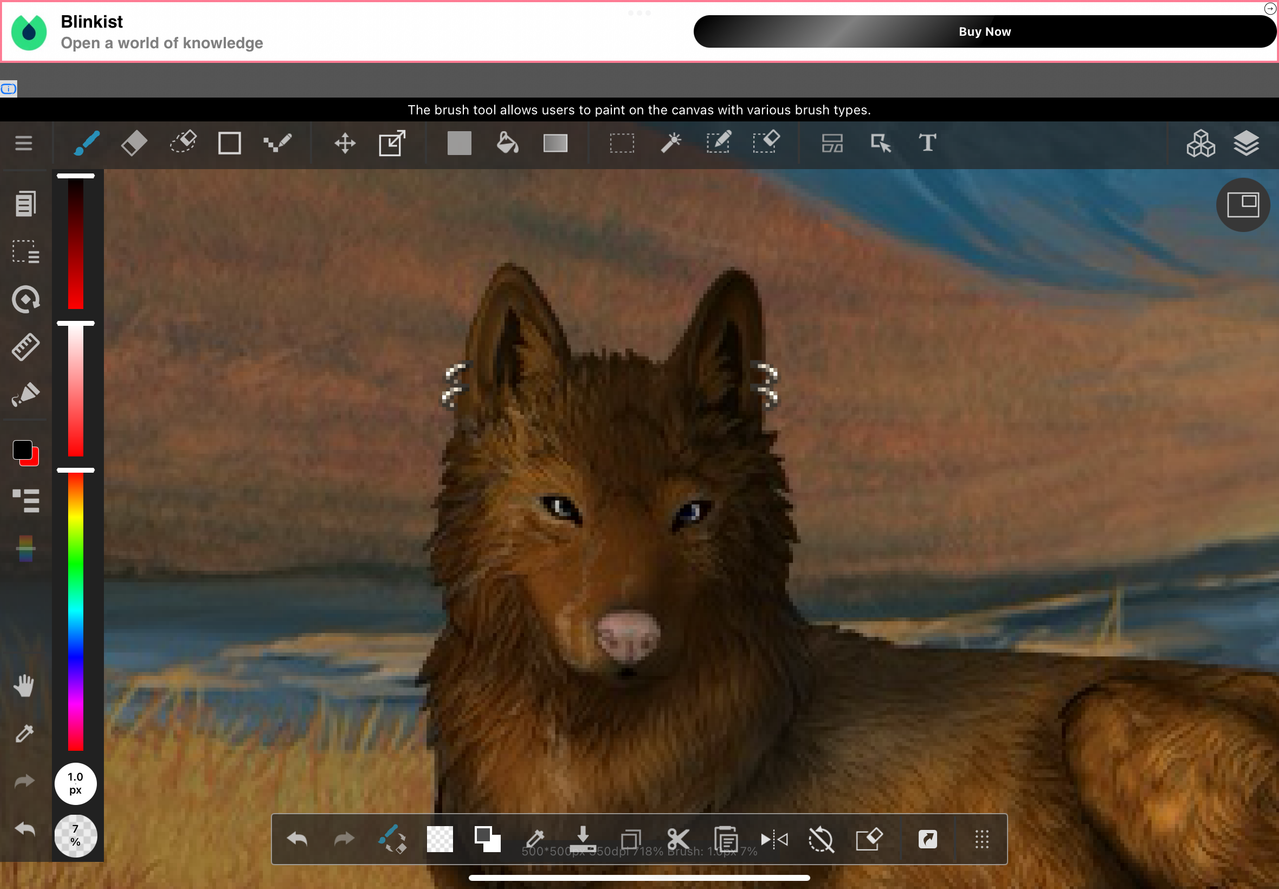Select the gray fill rectangle tool

pyautogui.click(x=459, y=144)
